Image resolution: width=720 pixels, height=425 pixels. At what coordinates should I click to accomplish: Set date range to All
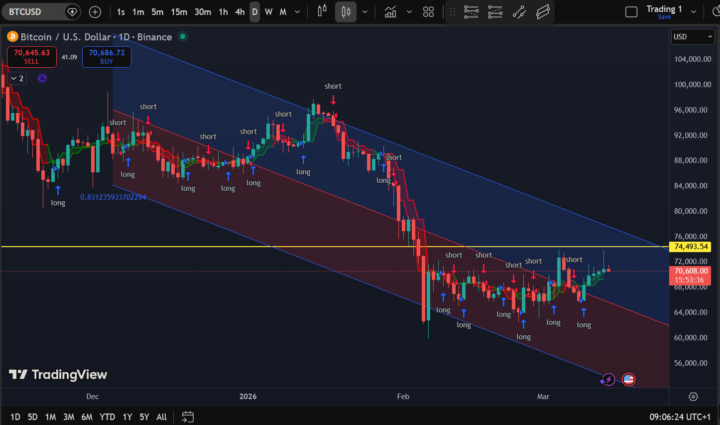click(162, 417)
